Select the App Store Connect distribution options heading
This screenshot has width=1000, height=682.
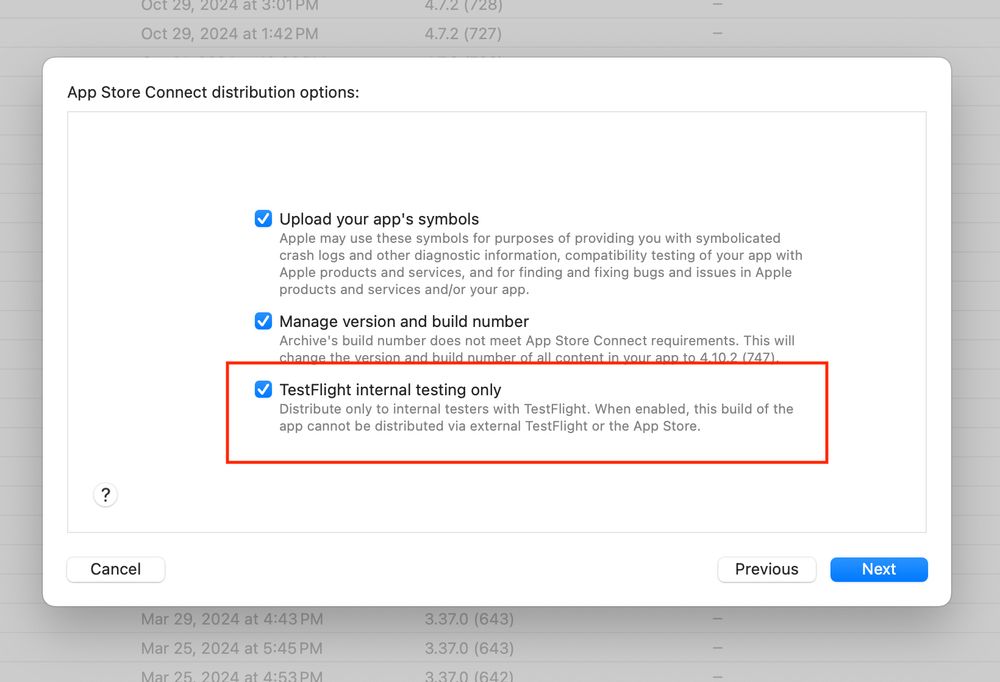coord(213,93)
